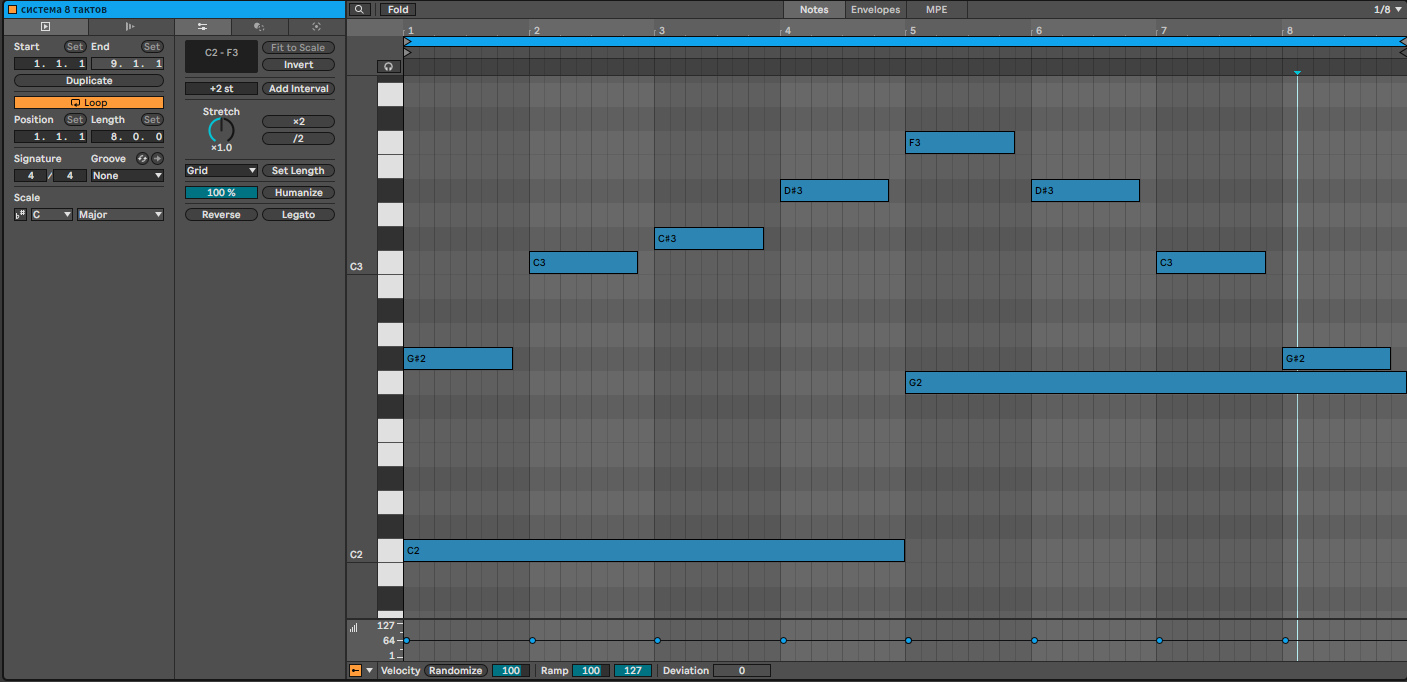Open the Groove dropdown set to None
1407x682 pixels.
coord(127,176)
